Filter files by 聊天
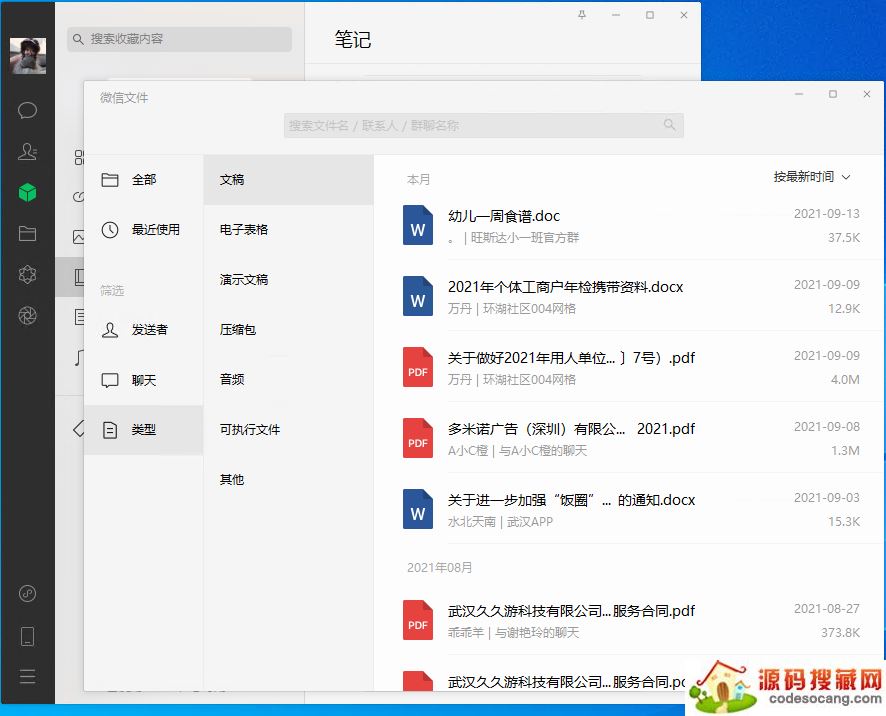The height and width of the screenshot is (716, 886). click(144, 380)
